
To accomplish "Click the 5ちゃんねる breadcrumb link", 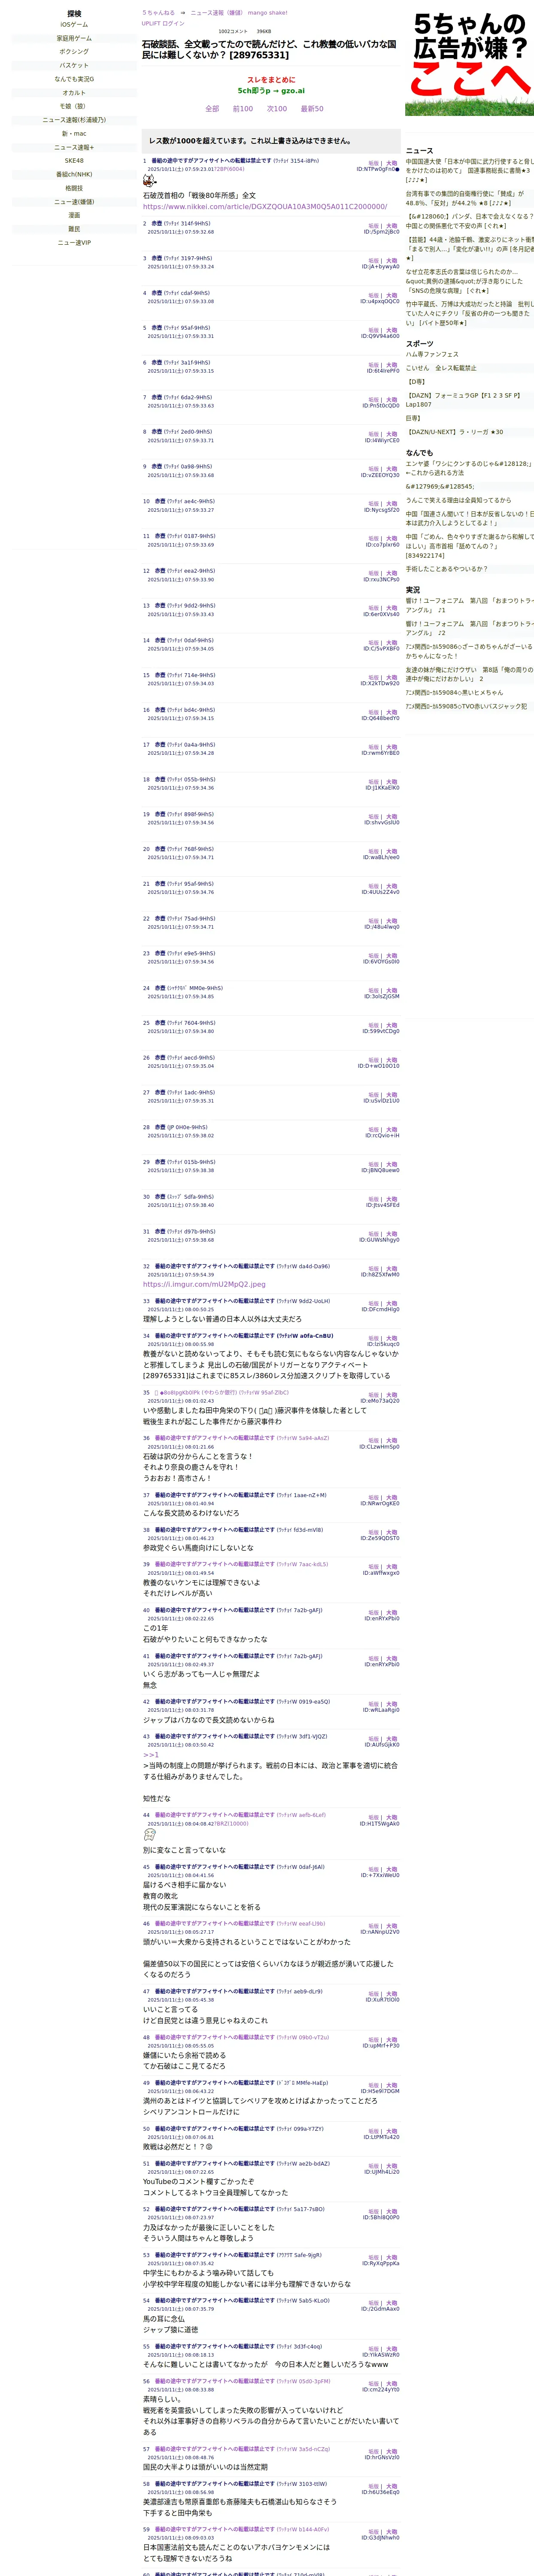I will tap(158, 13).
